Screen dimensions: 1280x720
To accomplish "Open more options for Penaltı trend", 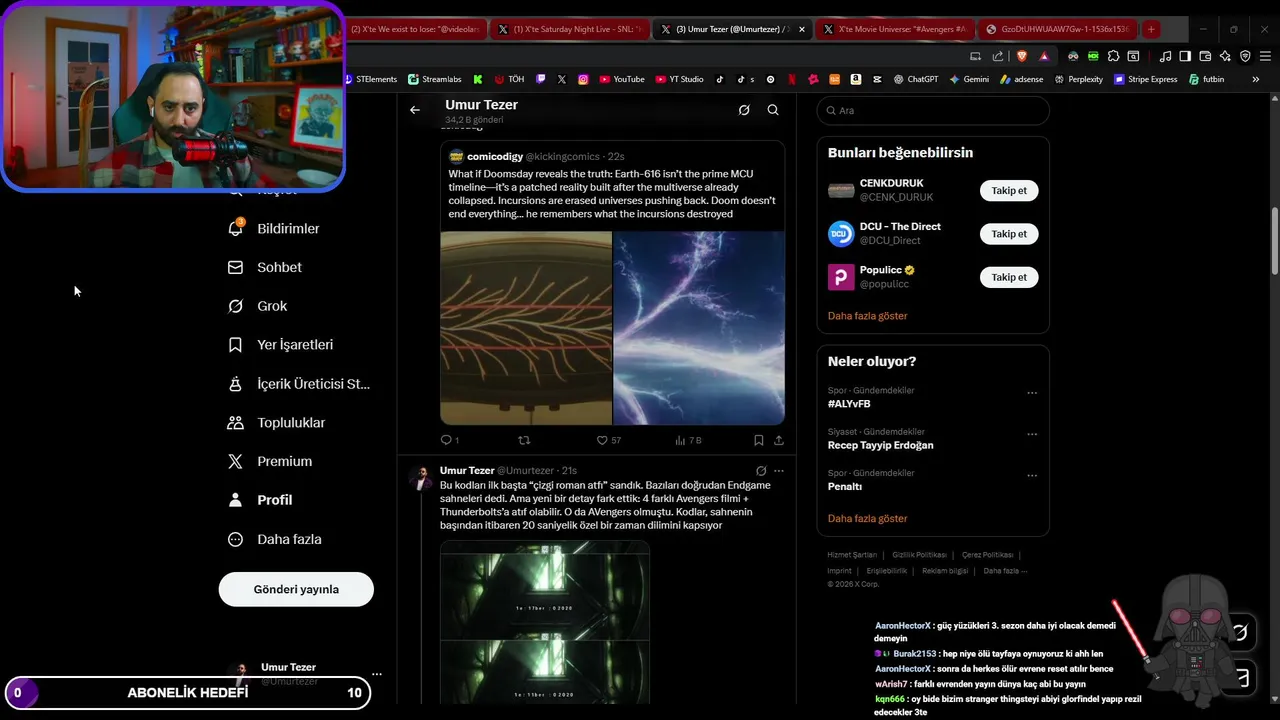I will tap(1032, 476).
